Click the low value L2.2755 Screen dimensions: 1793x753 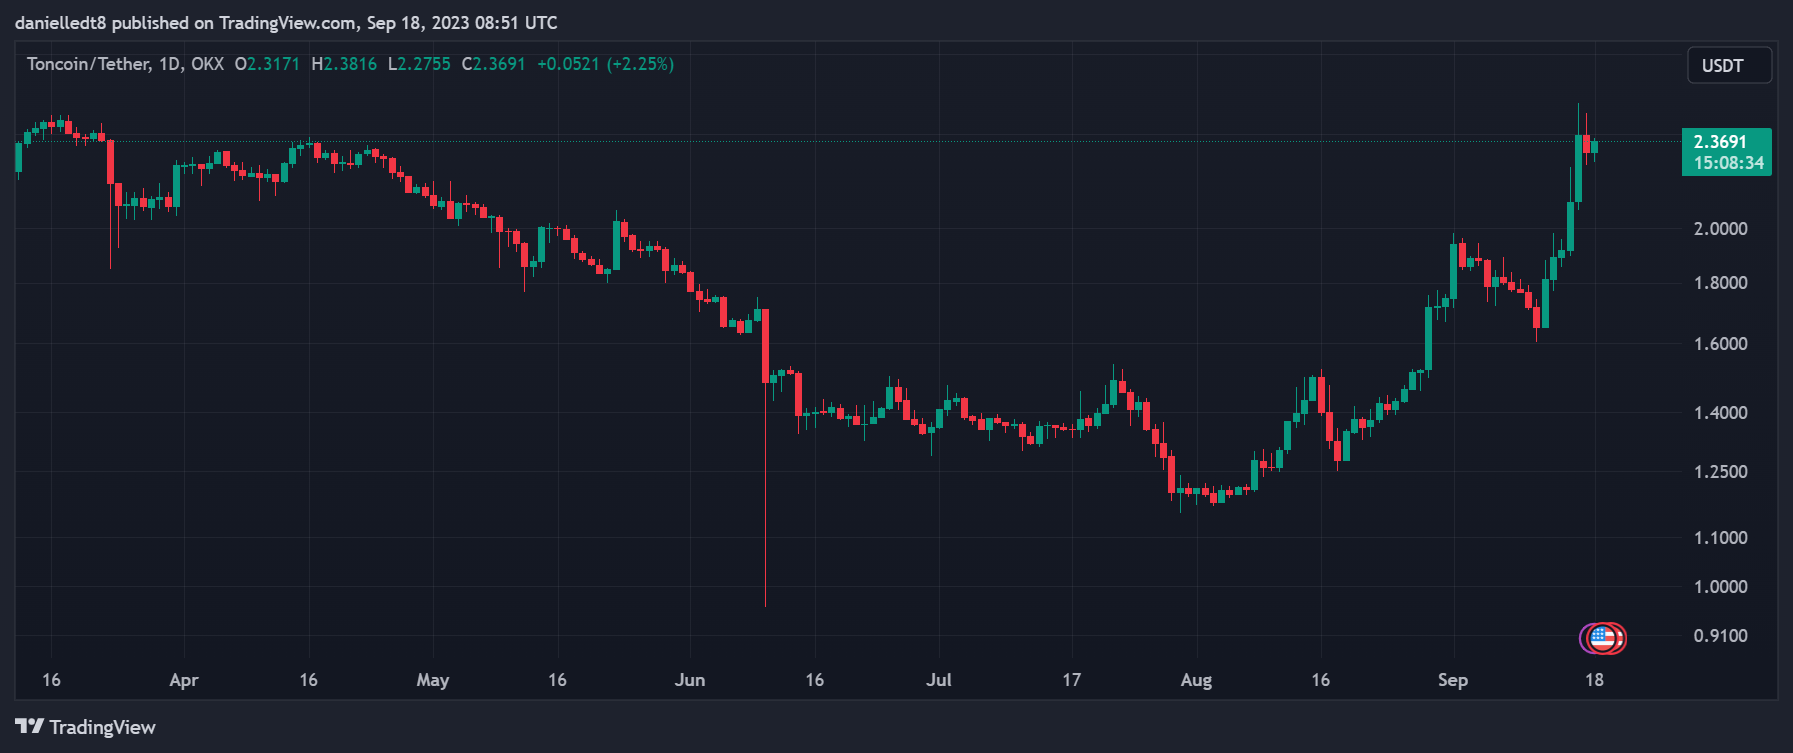(x=419, y=64)
